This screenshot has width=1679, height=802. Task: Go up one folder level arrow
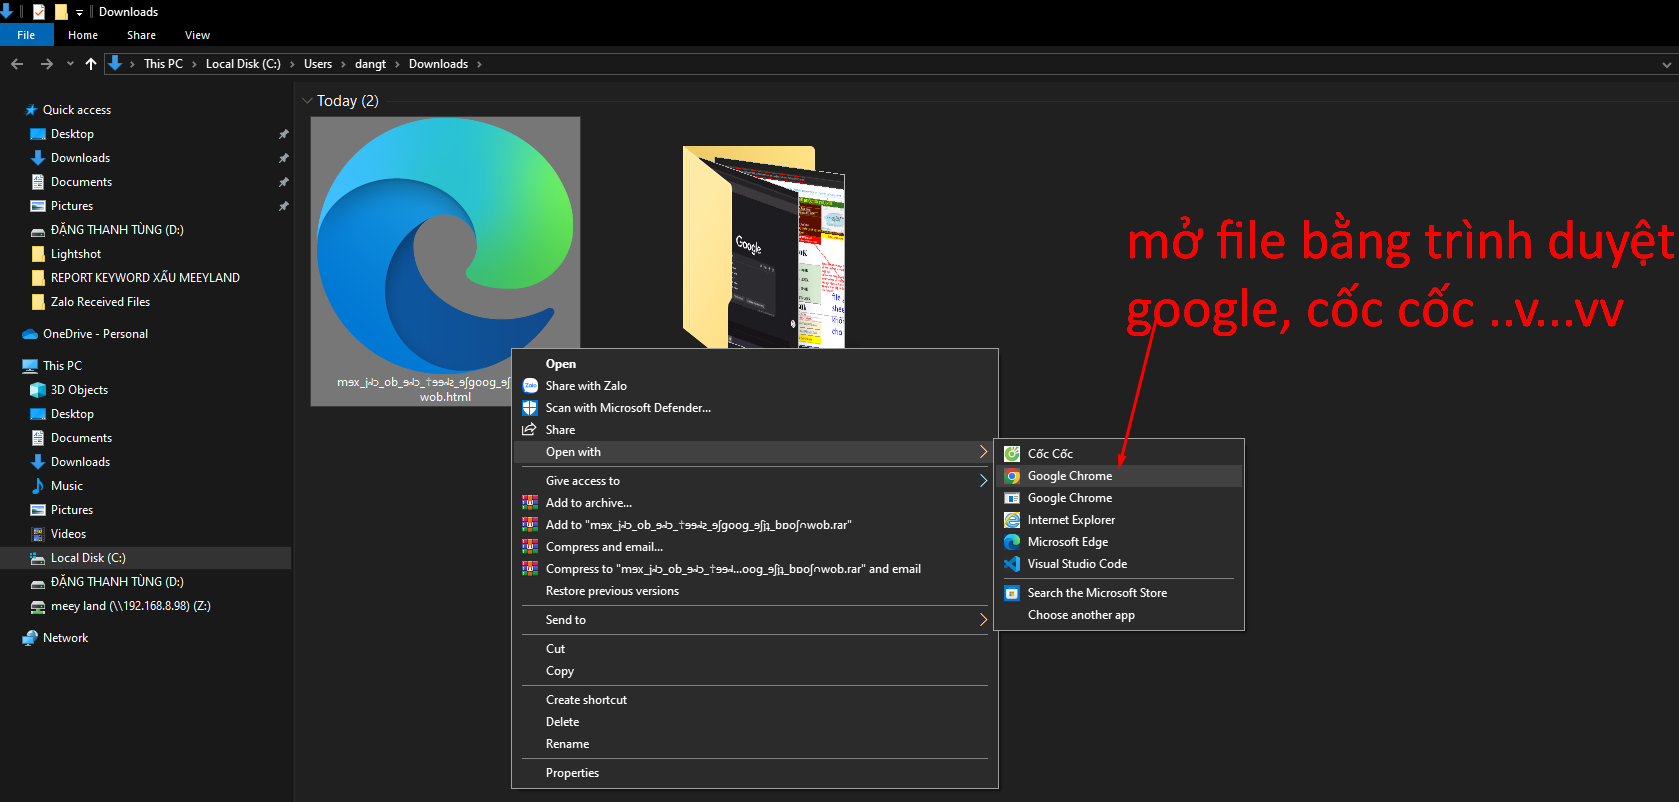tap(91, 64)
